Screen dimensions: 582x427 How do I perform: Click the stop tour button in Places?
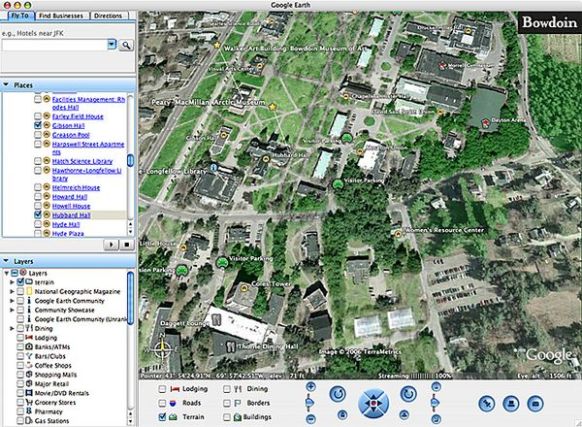tap(126, 245)
